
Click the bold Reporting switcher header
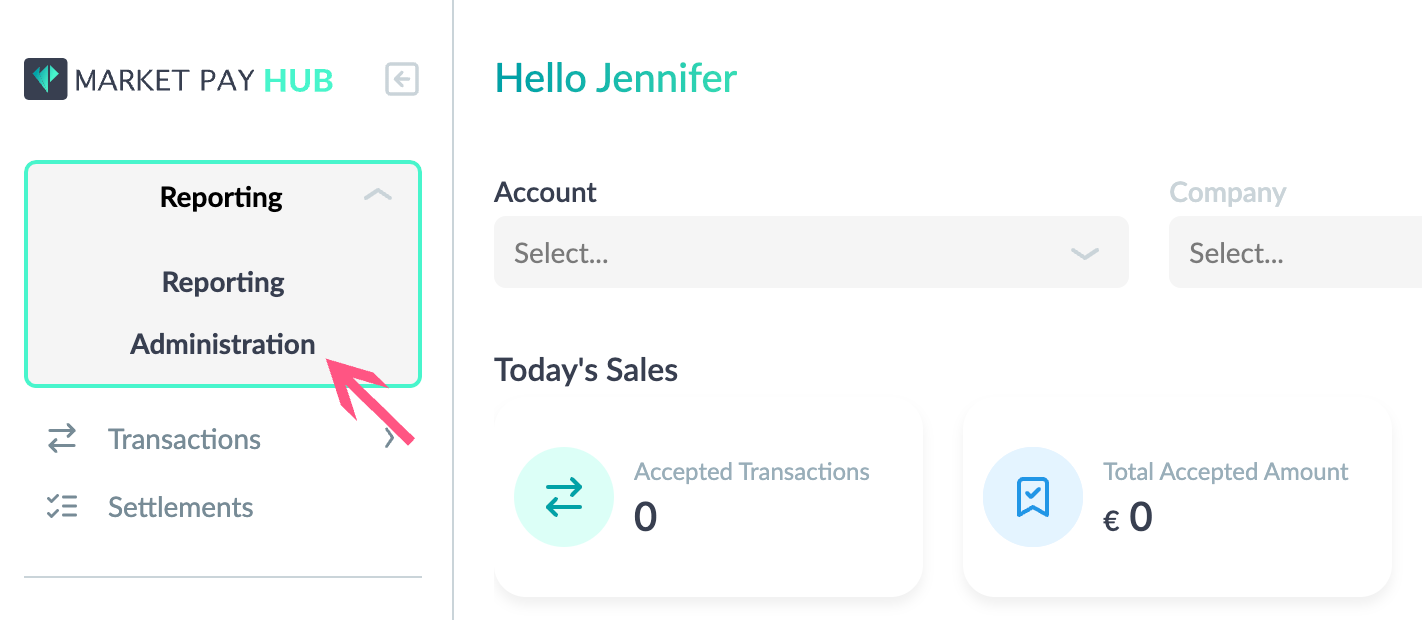tap(221, 197)
